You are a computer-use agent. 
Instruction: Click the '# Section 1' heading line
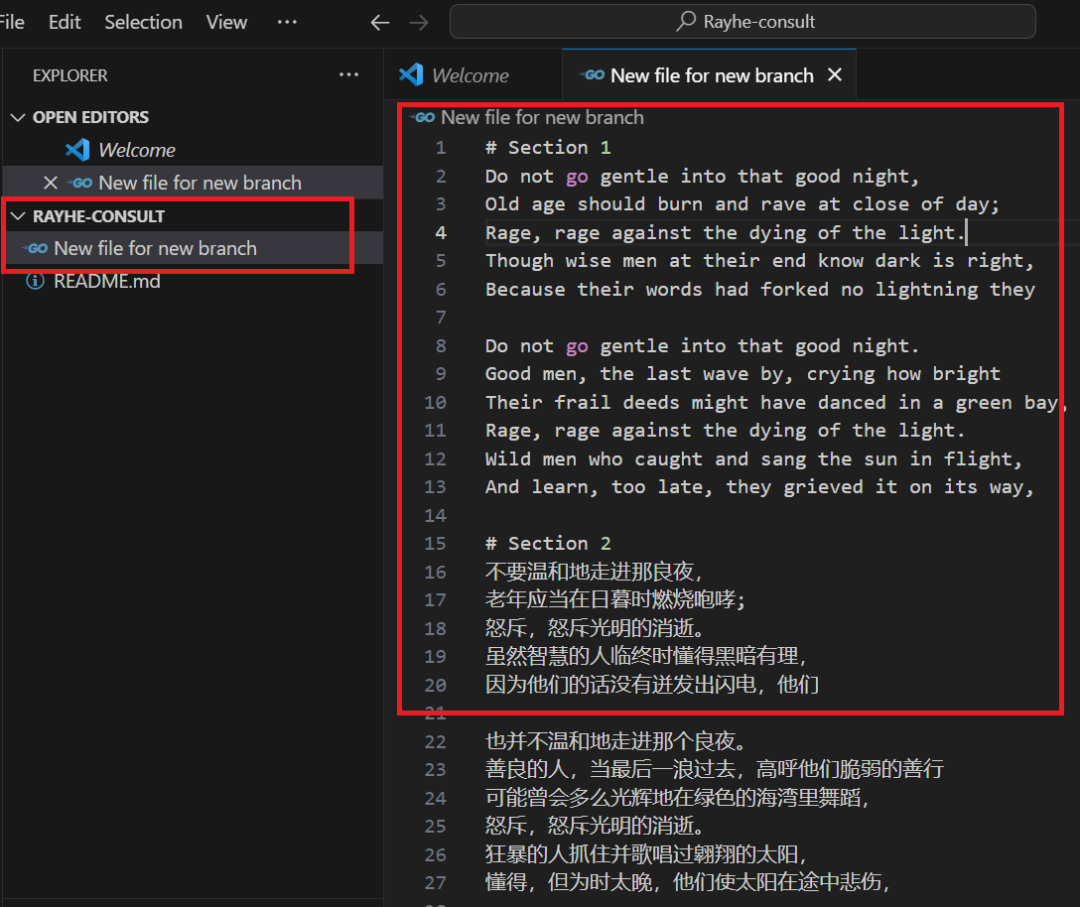click(x=548, y=147)
